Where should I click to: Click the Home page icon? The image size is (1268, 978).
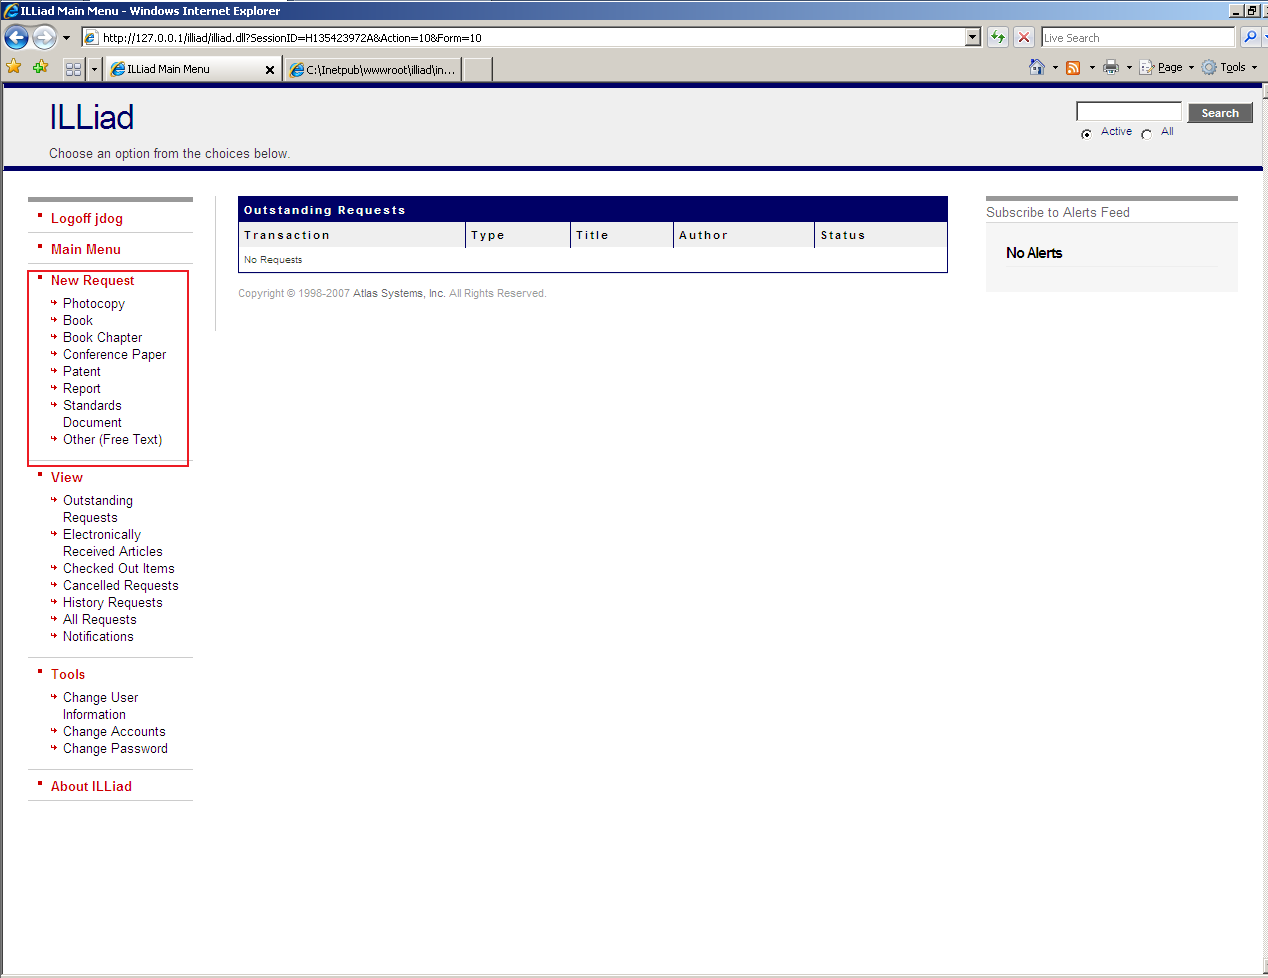coord(1037,67)
